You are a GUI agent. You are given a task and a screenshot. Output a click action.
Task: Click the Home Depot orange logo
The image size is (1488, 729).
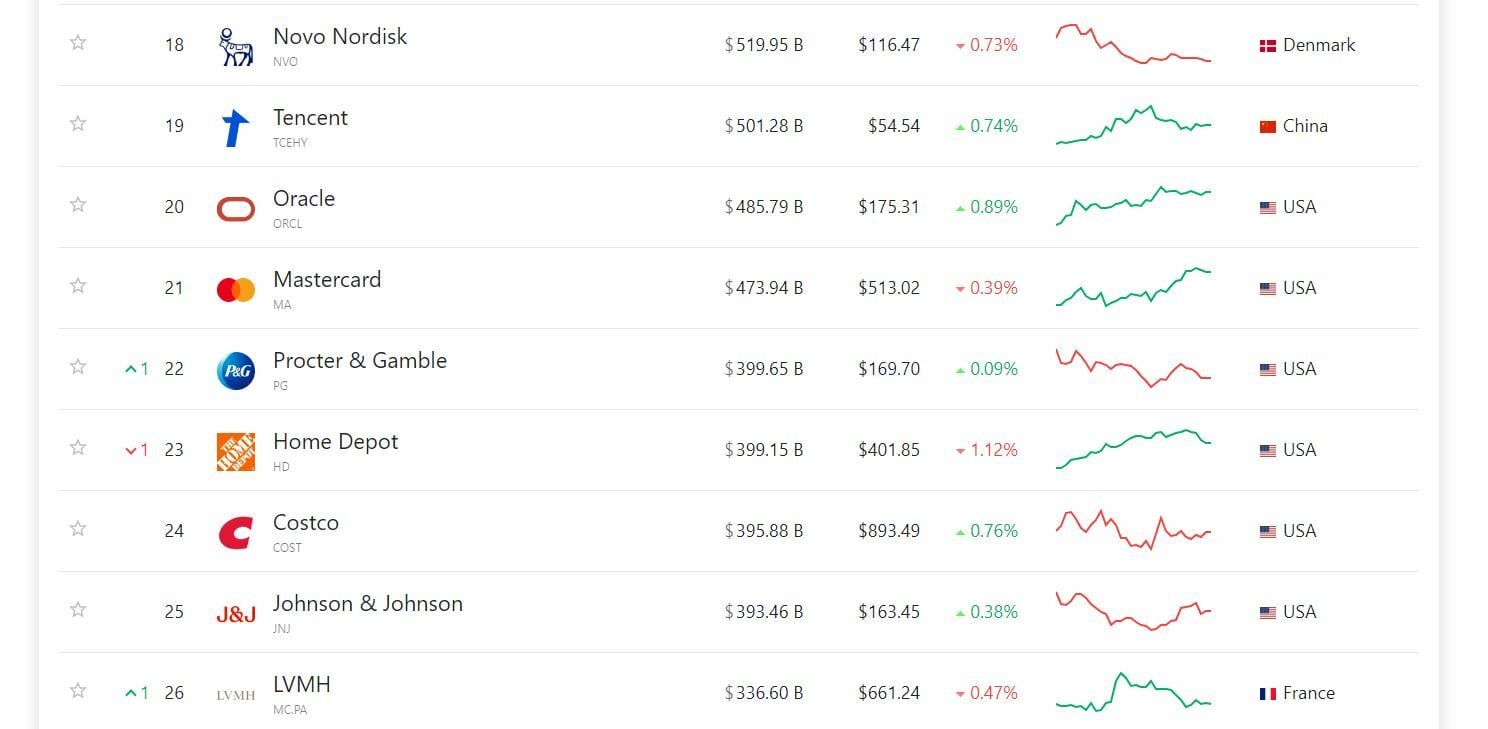(x=236, y=451)
